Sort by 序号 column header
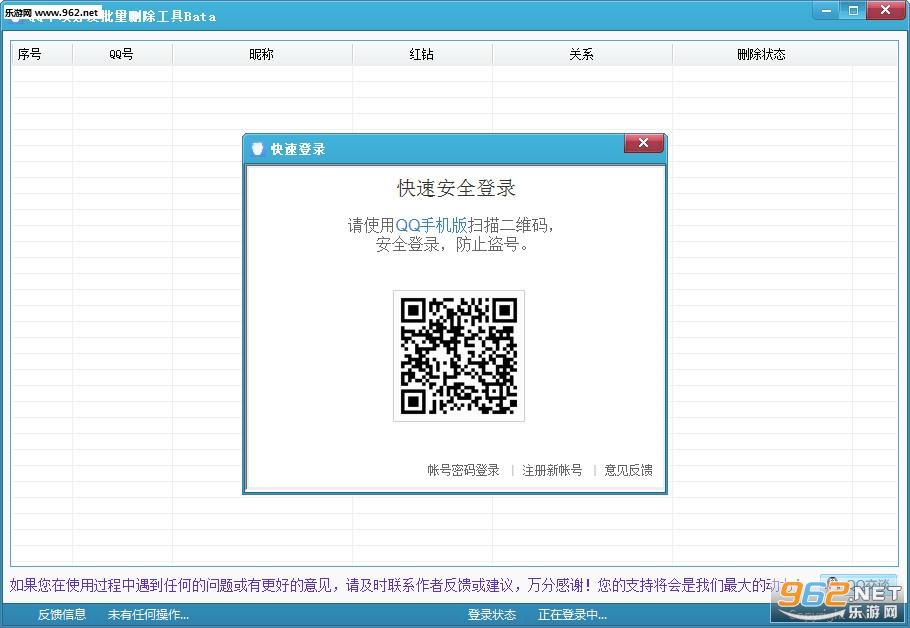 click(42, 54)
